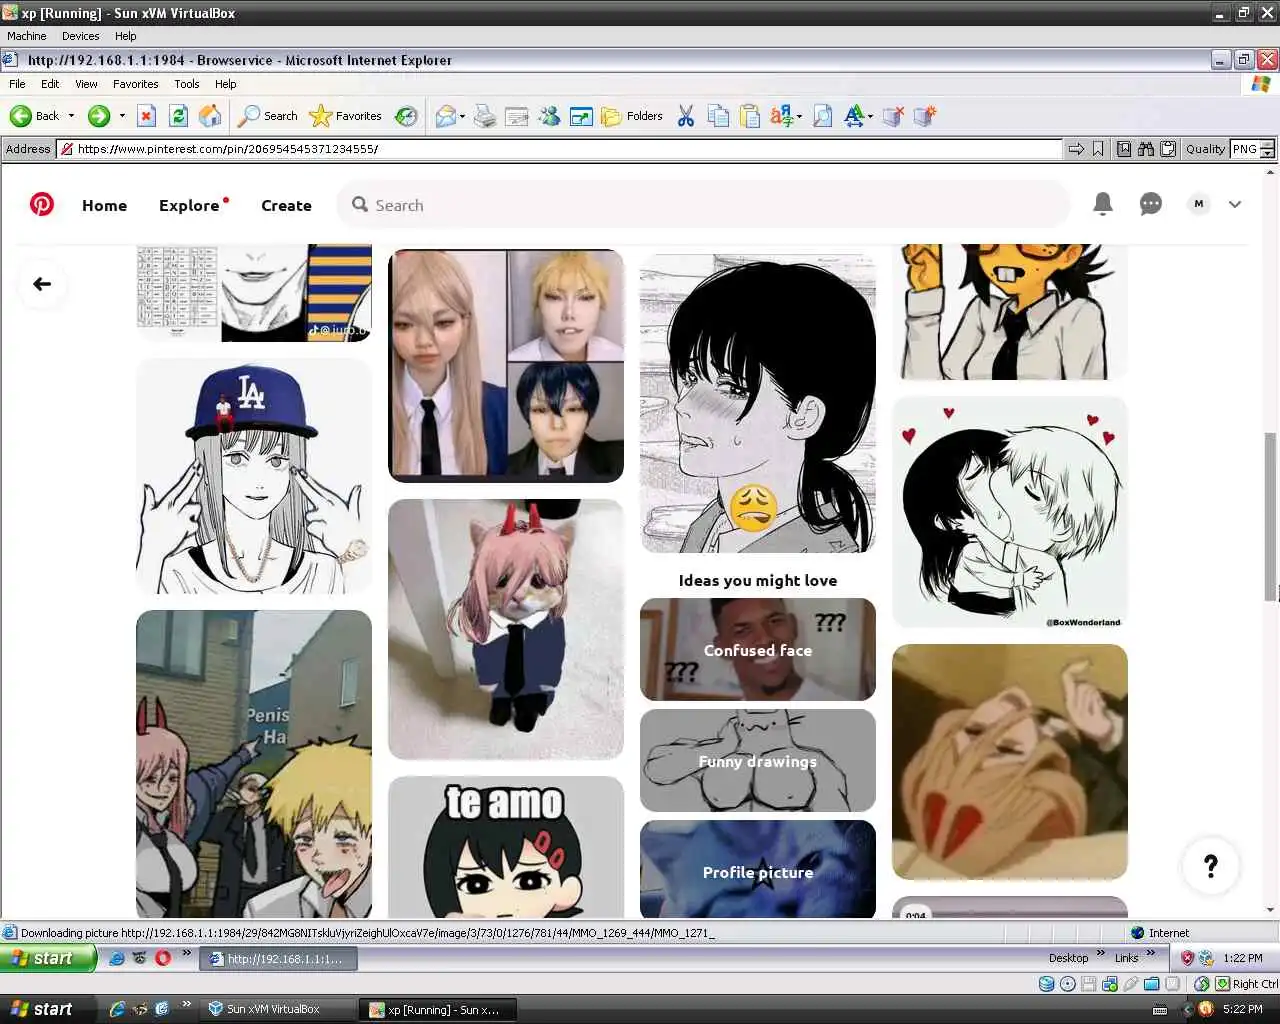Viewport: 1280px width, 1024px height.
Task: Click the Back button in Internet Explorer toolbar
Action: [34, 116]
